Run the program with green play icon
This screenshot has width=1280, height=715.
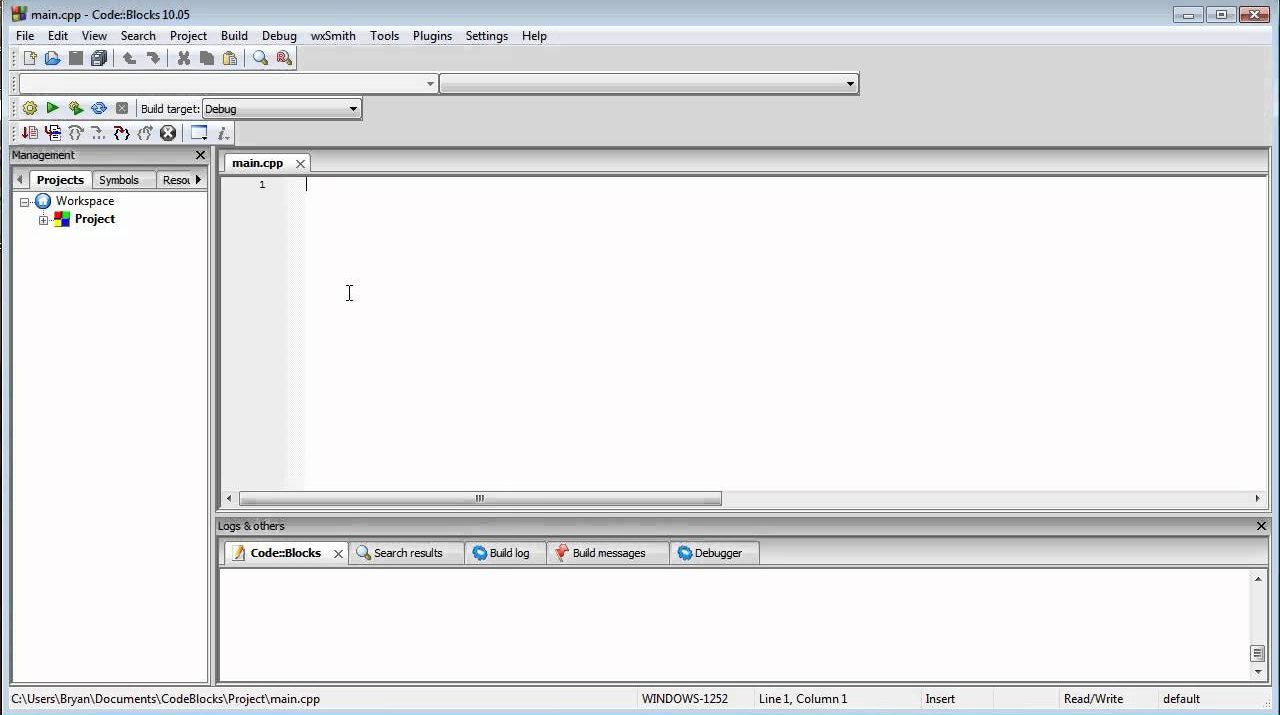[53, 108]
